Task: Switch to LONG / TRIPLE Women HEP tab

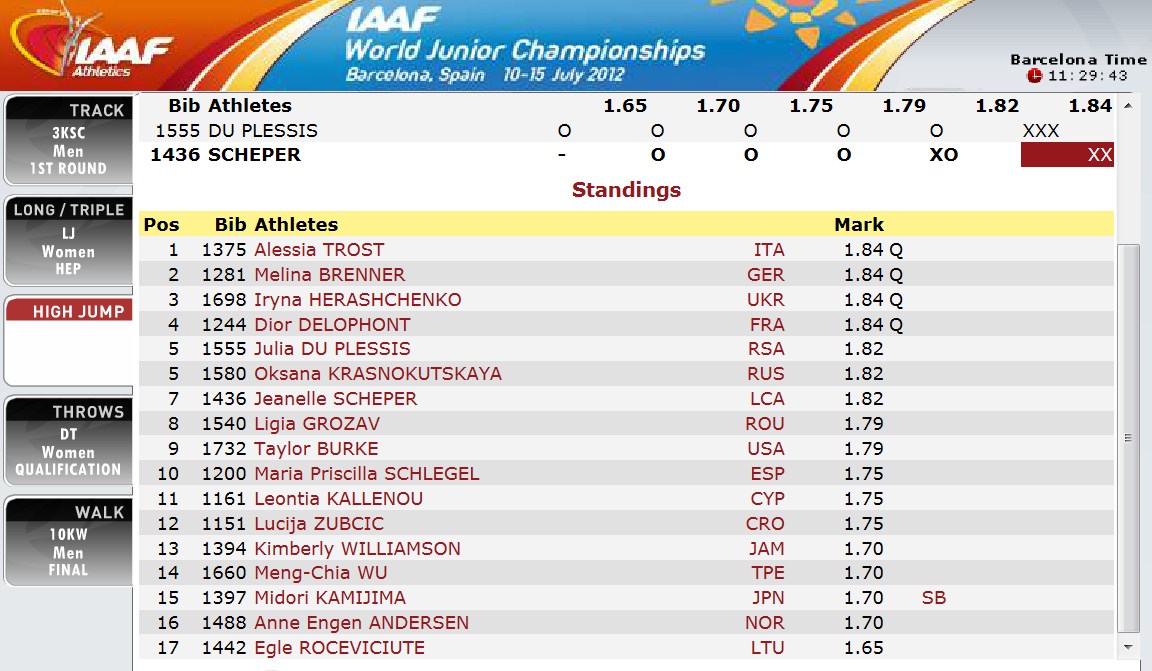Action: click(68, 240)
